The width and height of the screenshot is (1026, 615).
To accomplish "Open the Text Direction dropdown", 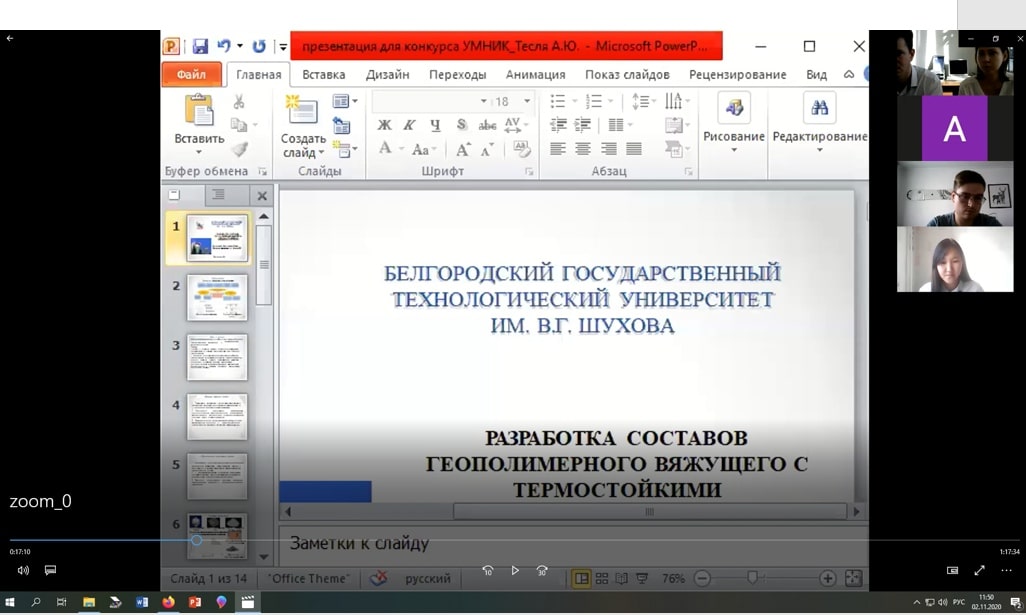I will click(677, 101).
